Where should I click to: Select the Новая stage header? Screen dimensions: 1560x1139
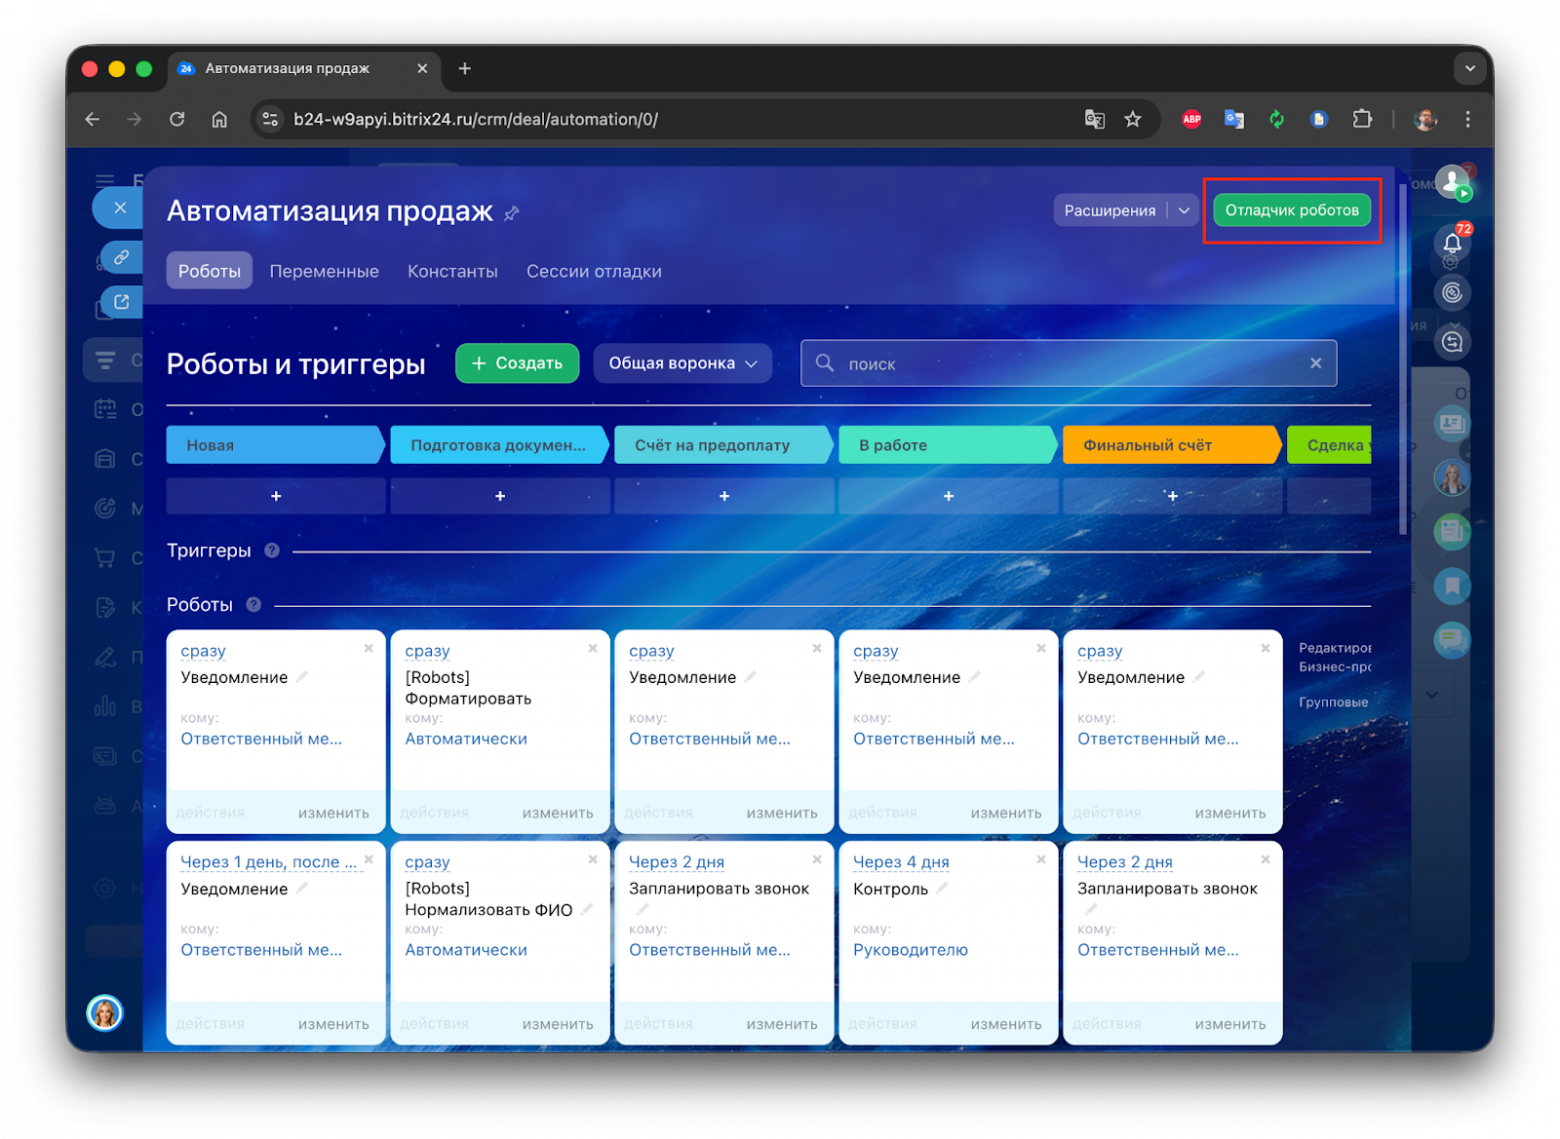[x=274, y=445]
